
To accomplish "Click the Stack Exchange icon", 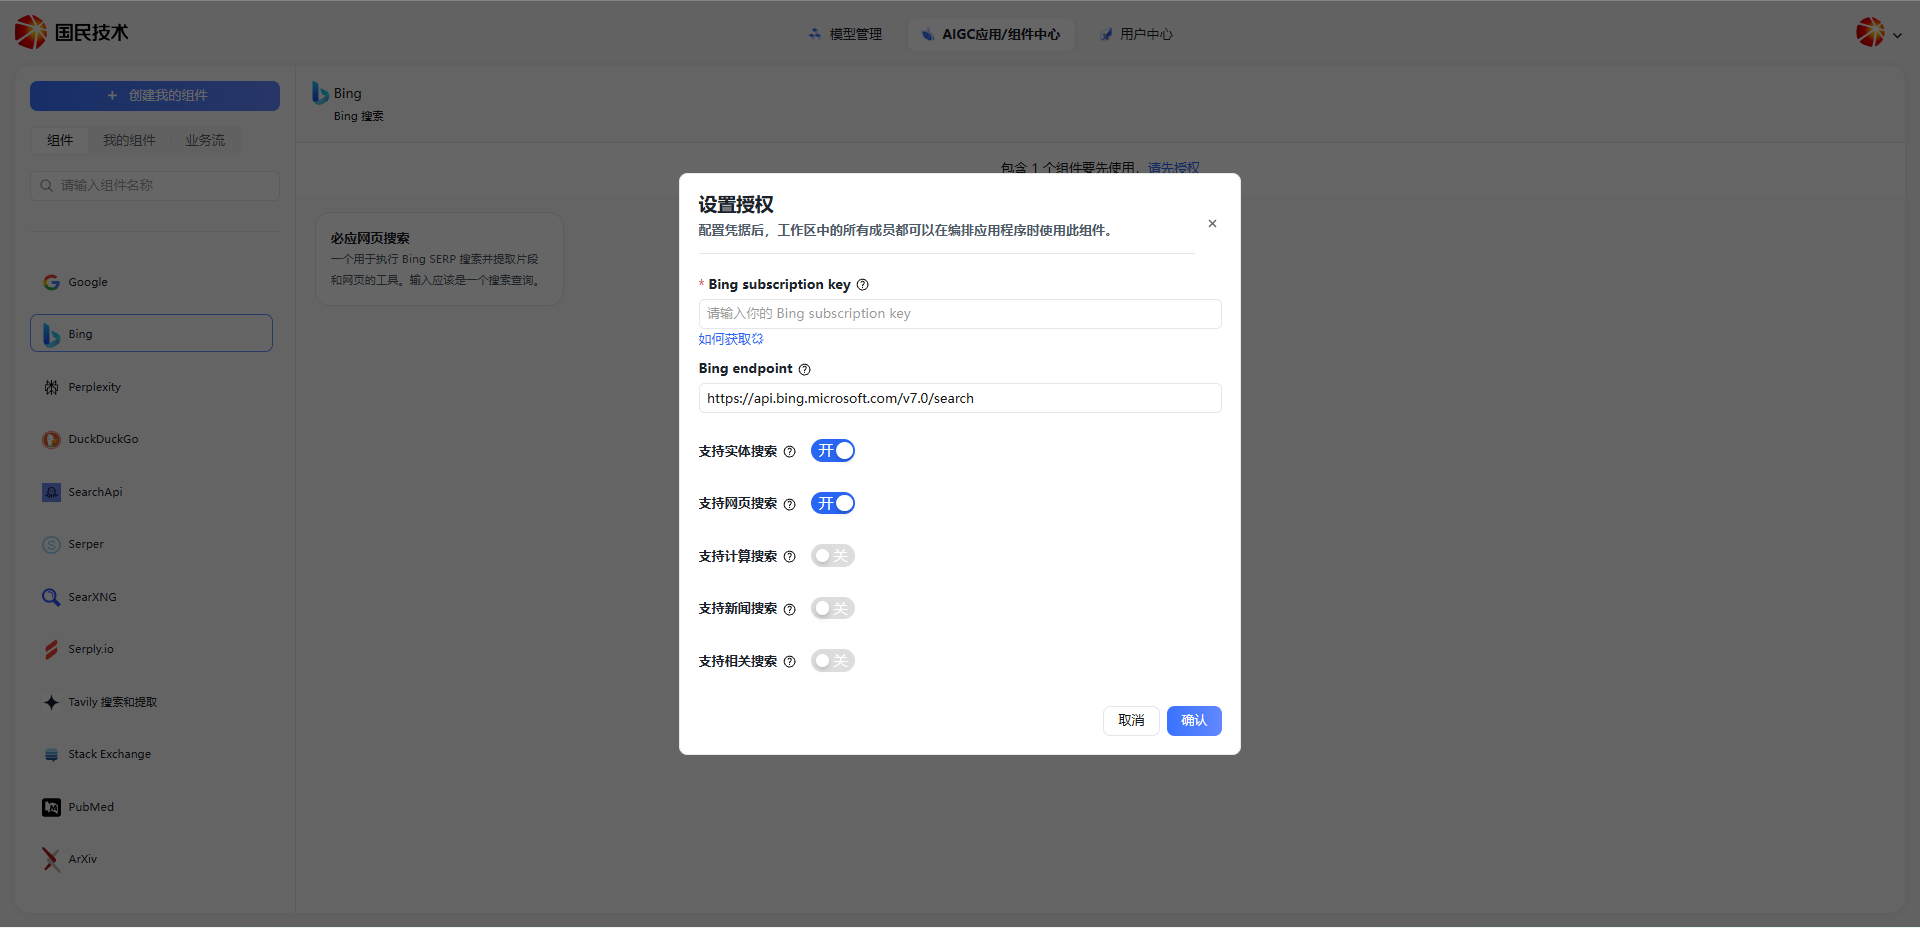I will tap(51, 755).
